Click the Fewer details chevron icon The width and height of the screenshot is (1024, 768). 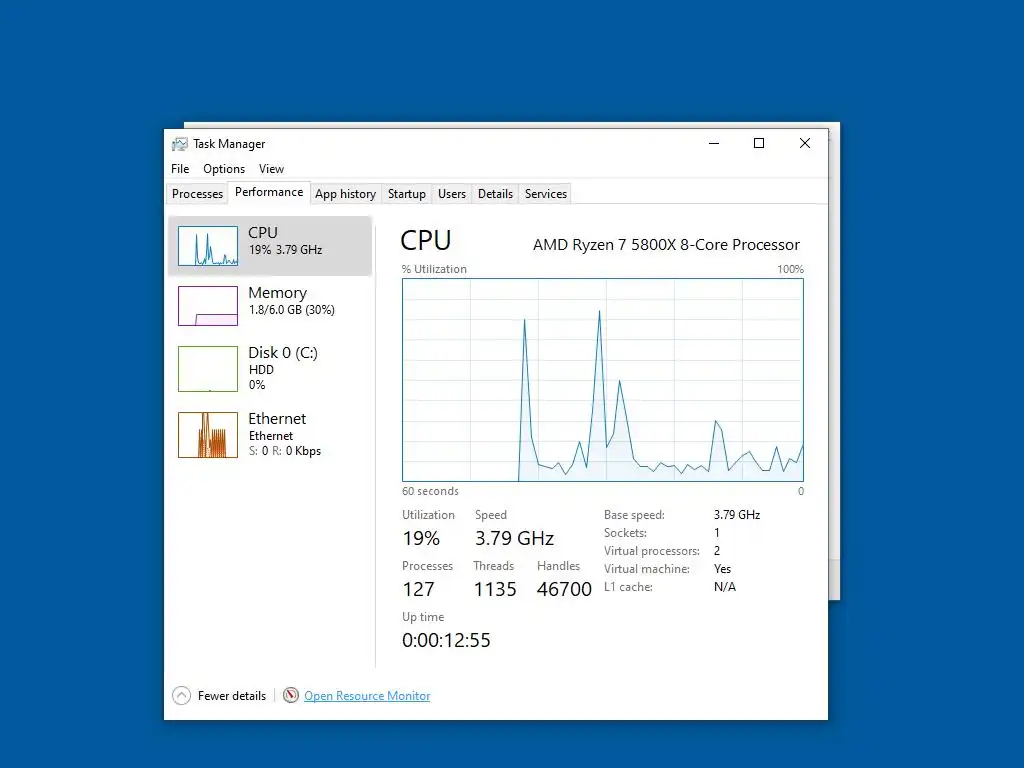tap(182, 696)
